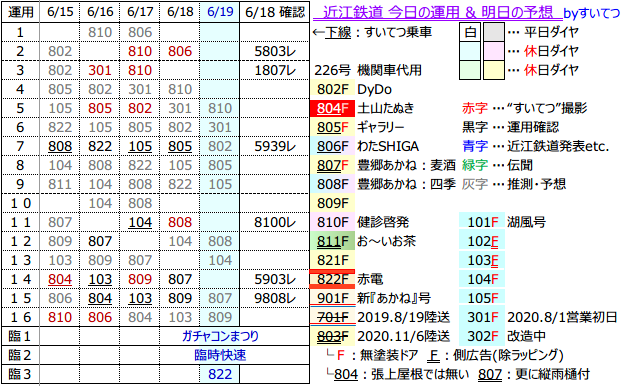Click the red 806 in row 2

[x=180, y=51]
